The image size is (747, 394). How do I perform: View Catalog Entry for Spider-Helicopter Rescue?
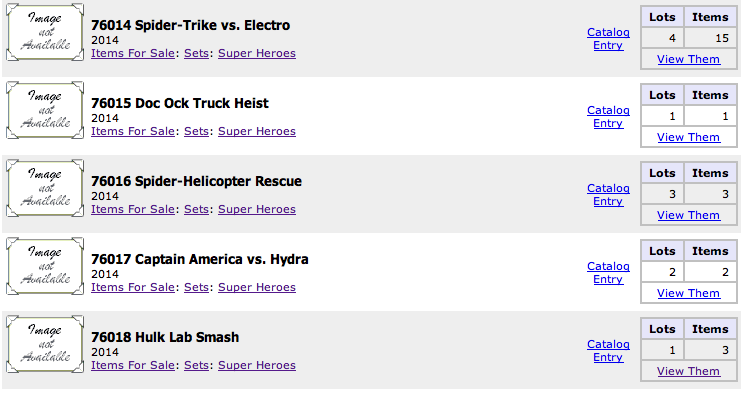608,194
